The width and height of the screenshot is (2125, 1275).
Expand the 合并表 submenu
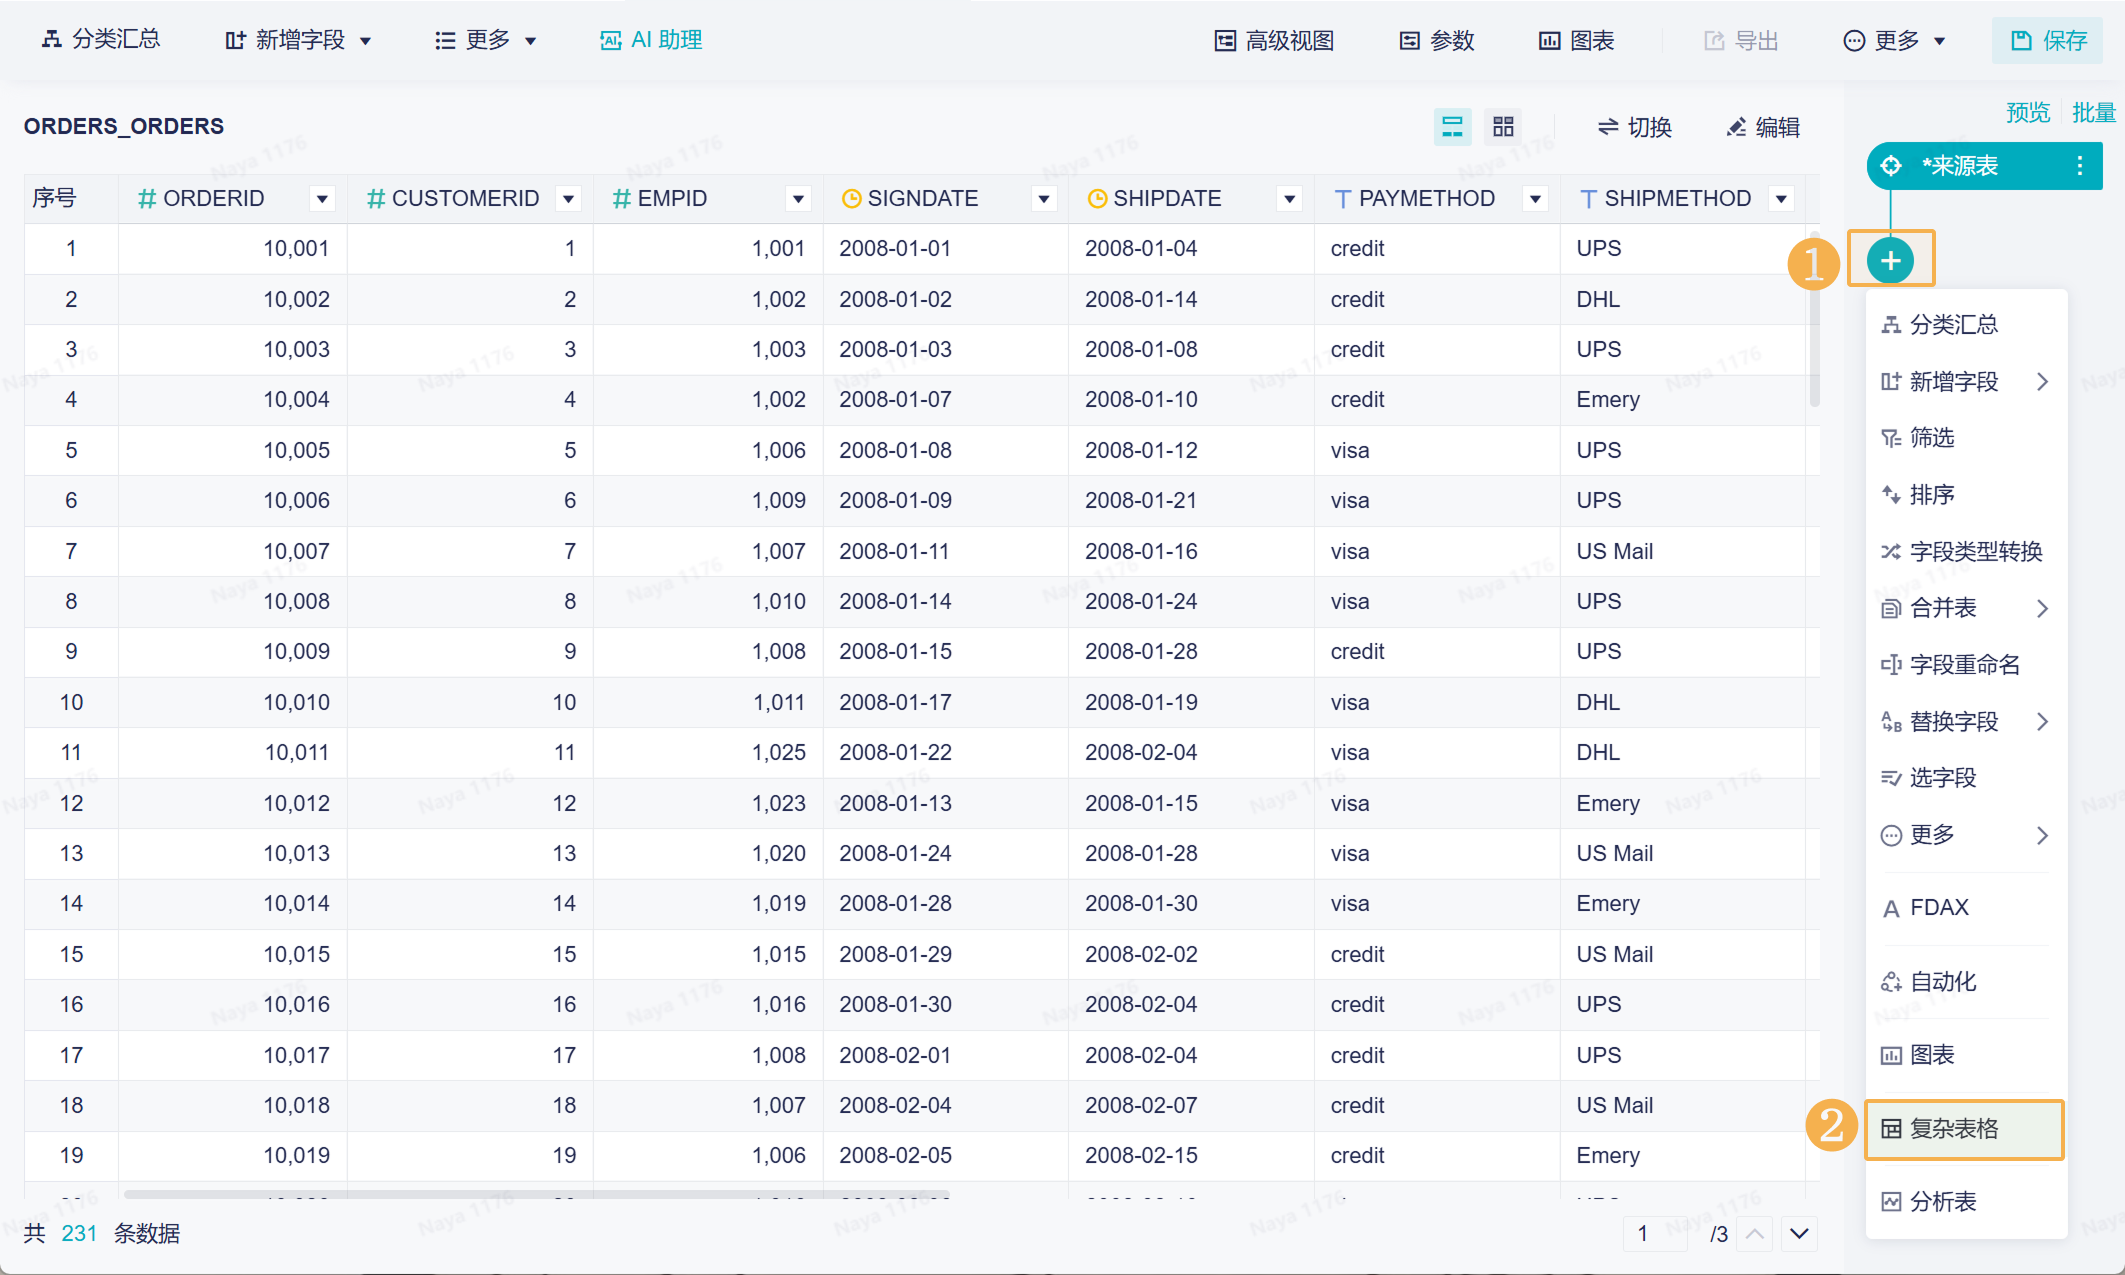(1966, 608)
